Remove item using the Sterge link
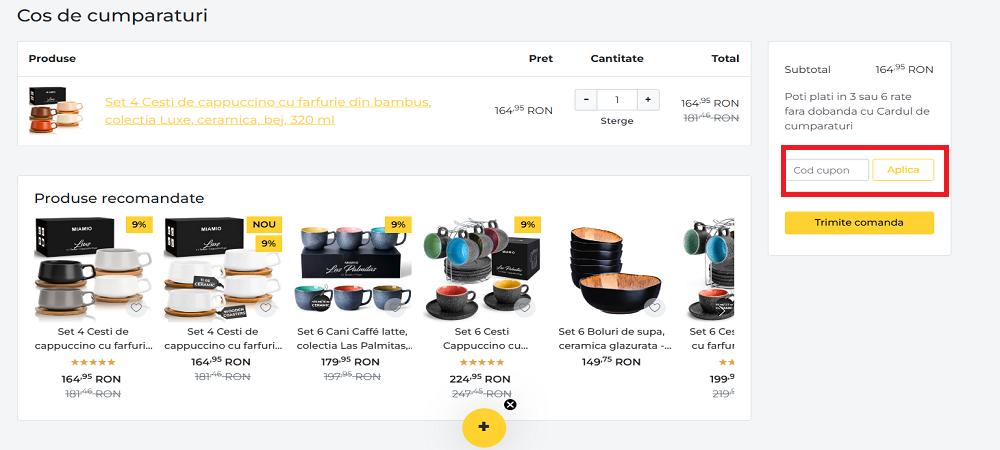 (x=617, y=121)
